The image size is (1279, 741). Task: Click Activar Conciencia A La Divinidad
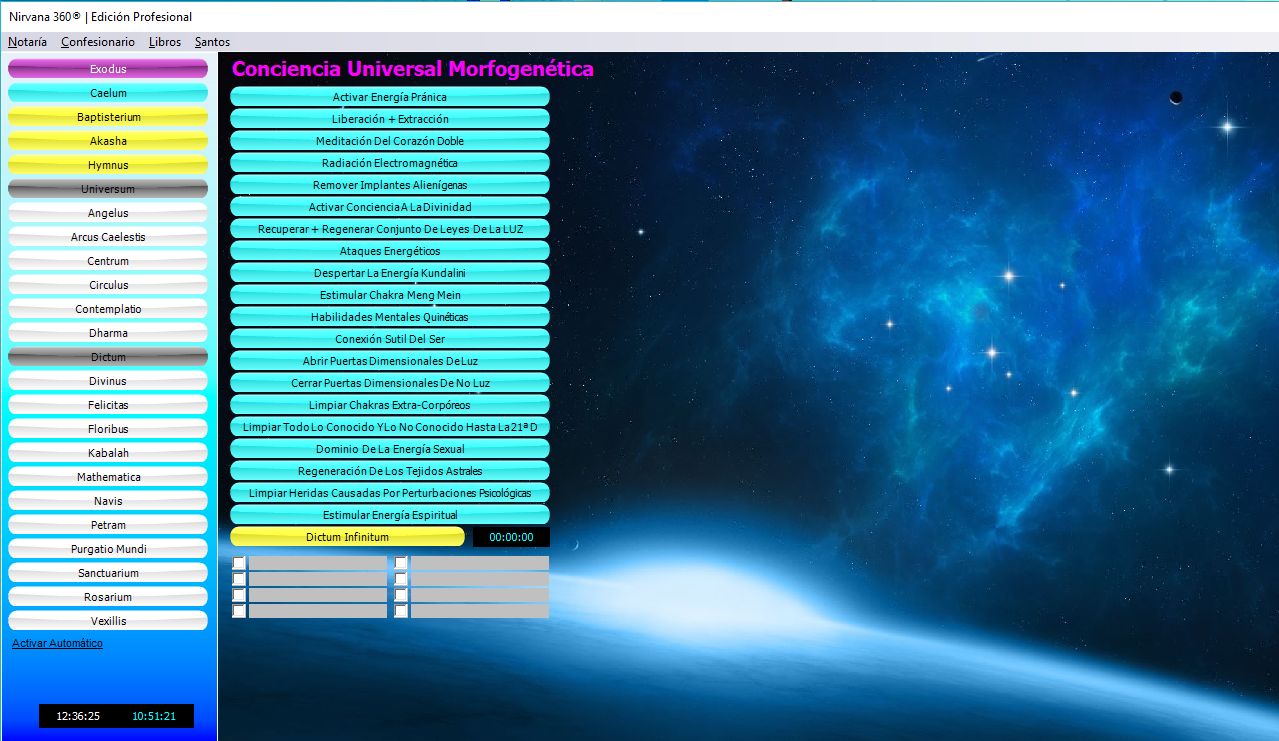coord(390,207)
